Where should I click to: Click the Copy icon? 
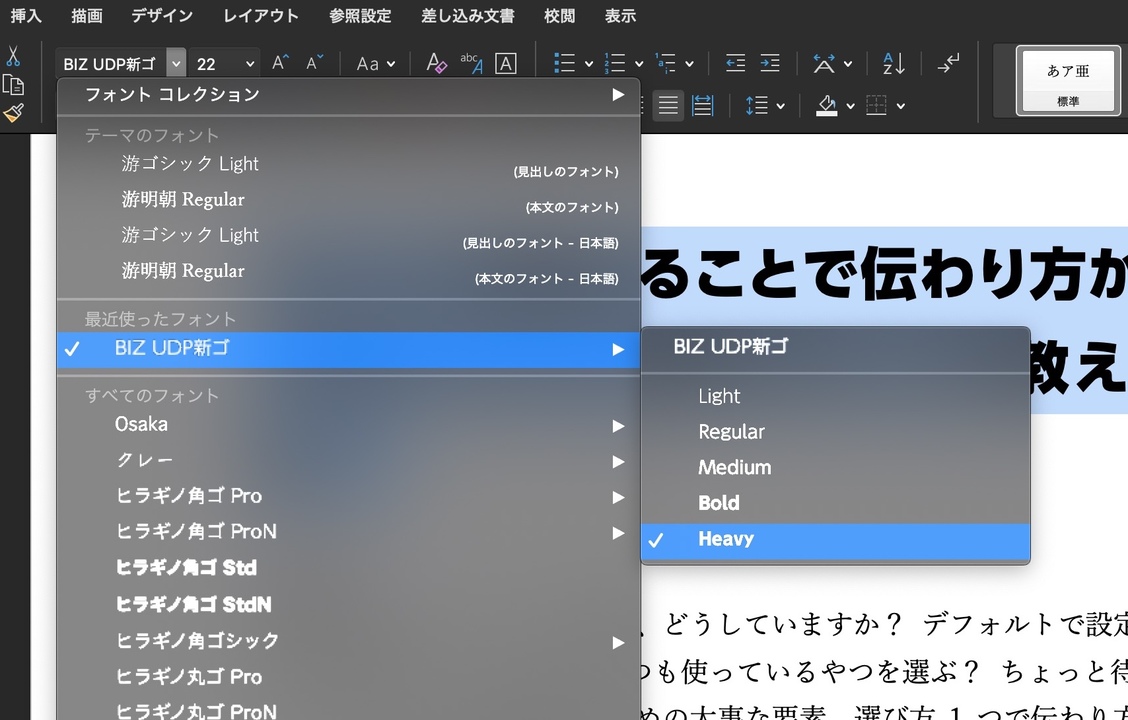tap(13, 85)
